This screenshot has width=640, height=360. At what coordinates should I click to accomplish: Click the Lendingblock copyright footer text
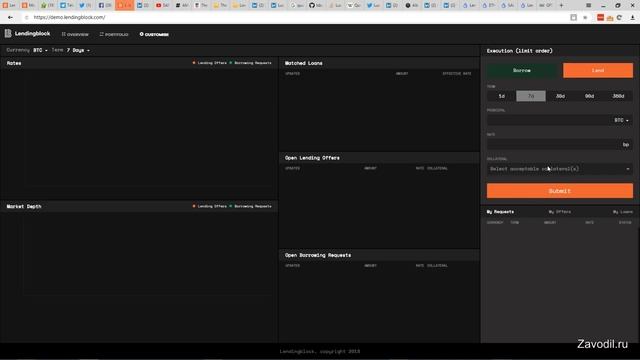tap(320, 351)
